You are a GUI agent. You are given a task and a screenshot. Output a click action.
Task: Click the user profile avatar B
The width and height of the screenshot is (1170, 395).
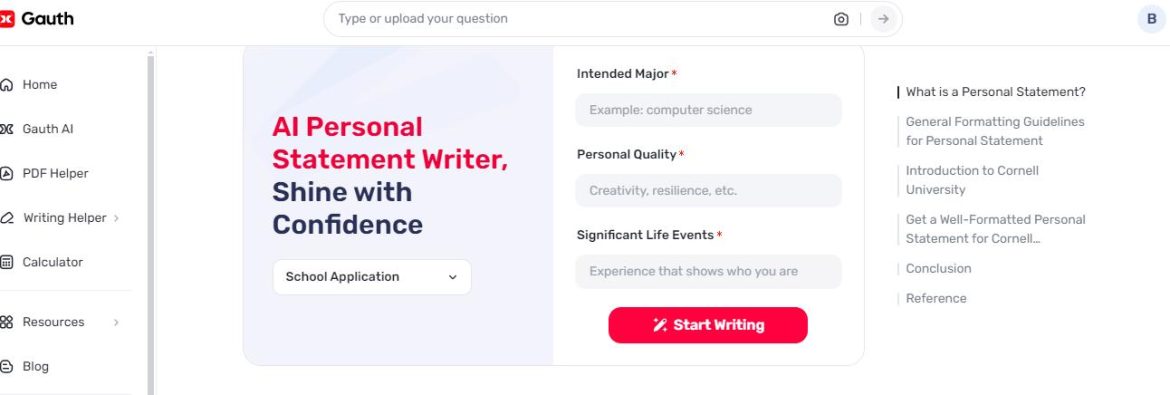tap(1151, 19)
